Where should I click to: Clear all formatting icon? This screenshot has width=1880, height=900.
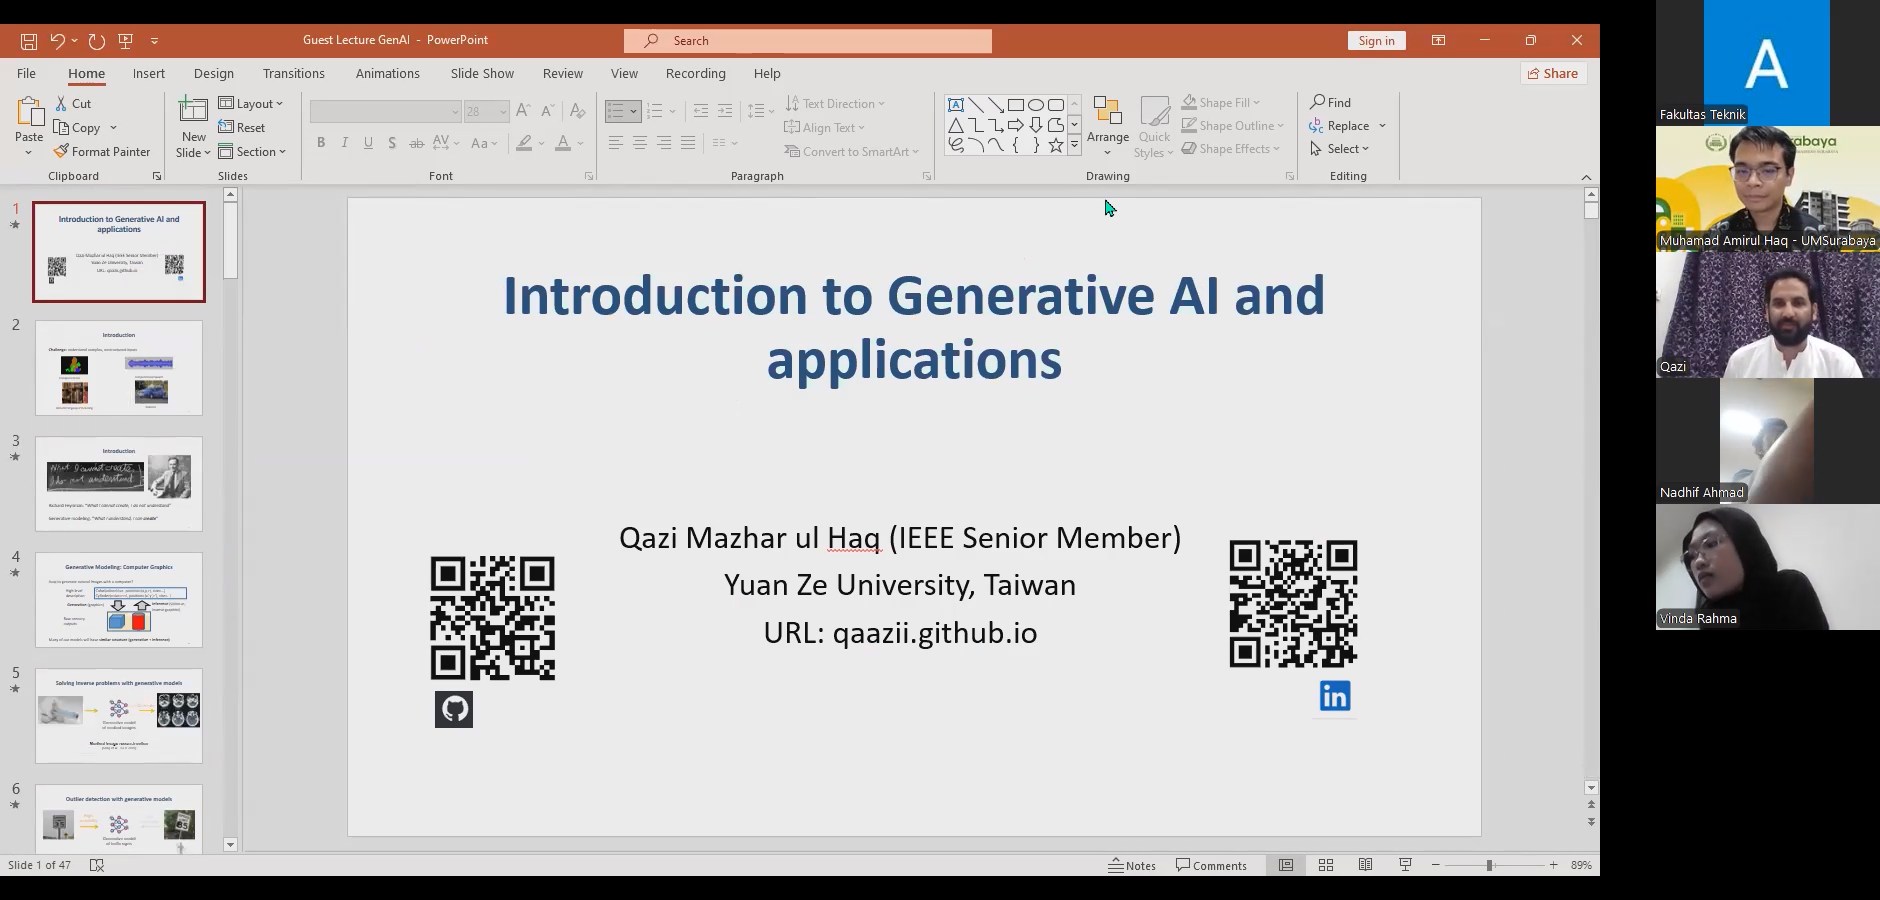[577, 111]
